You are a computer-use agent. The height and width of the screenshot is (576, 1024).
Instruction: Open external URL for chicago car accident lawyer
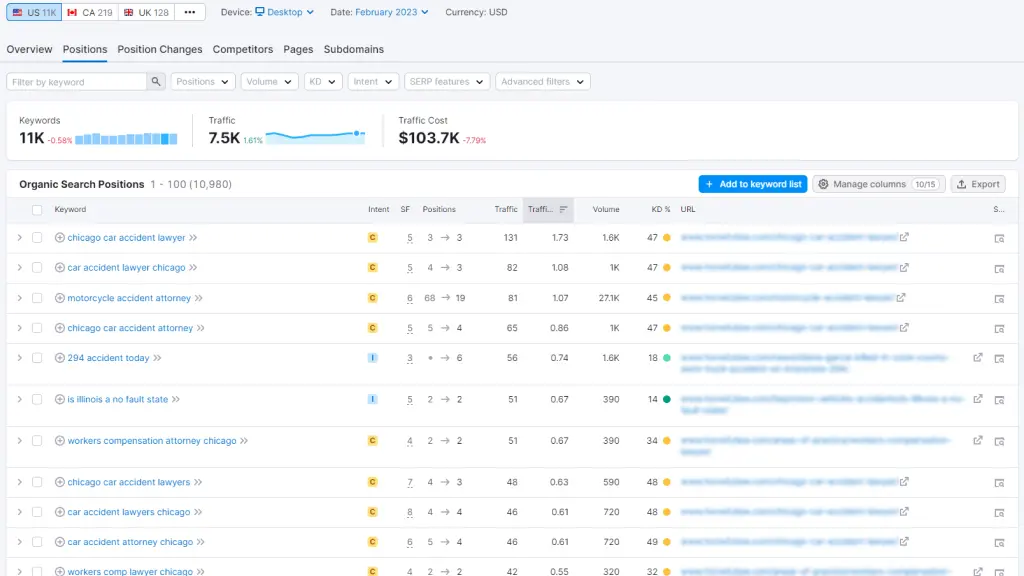[904, 237]
